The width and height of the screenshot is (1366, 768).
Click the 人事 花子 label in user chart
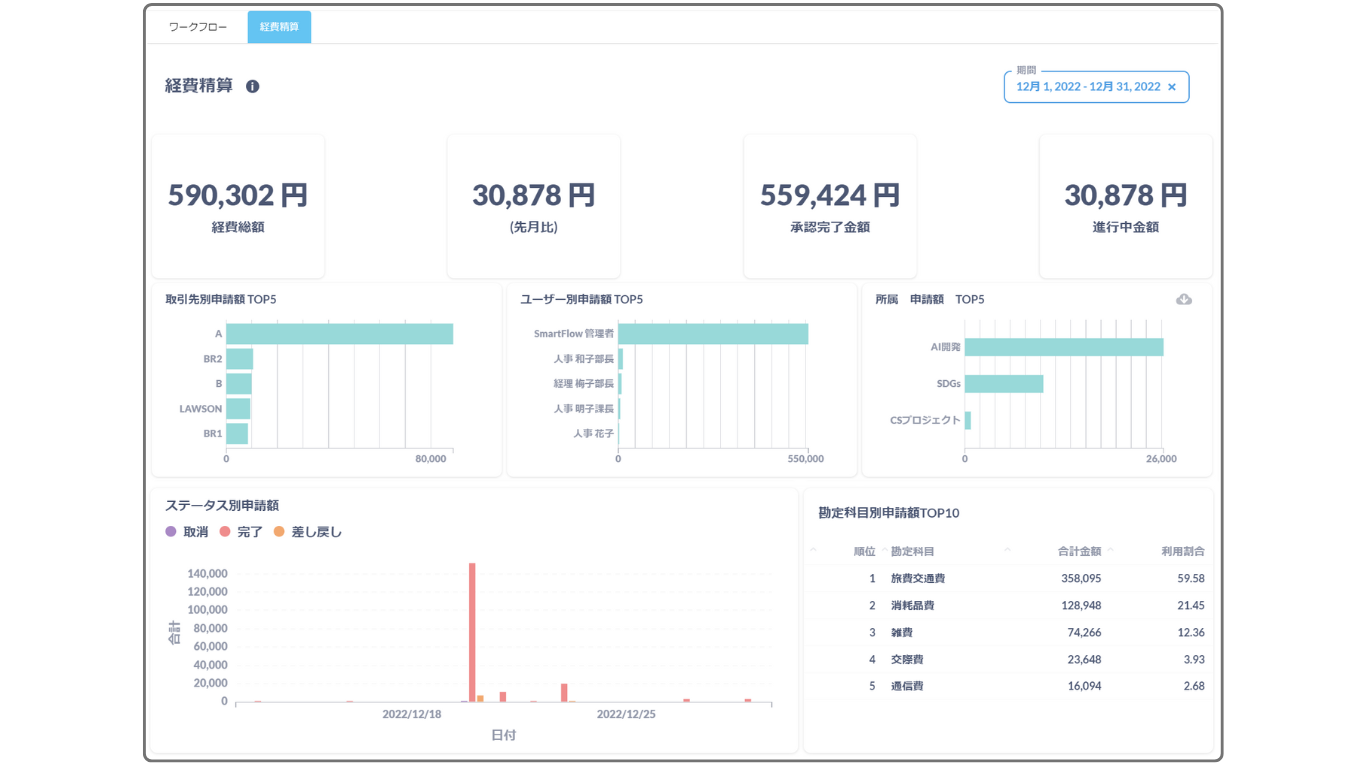pyautogui.click(x=593, y=434)
